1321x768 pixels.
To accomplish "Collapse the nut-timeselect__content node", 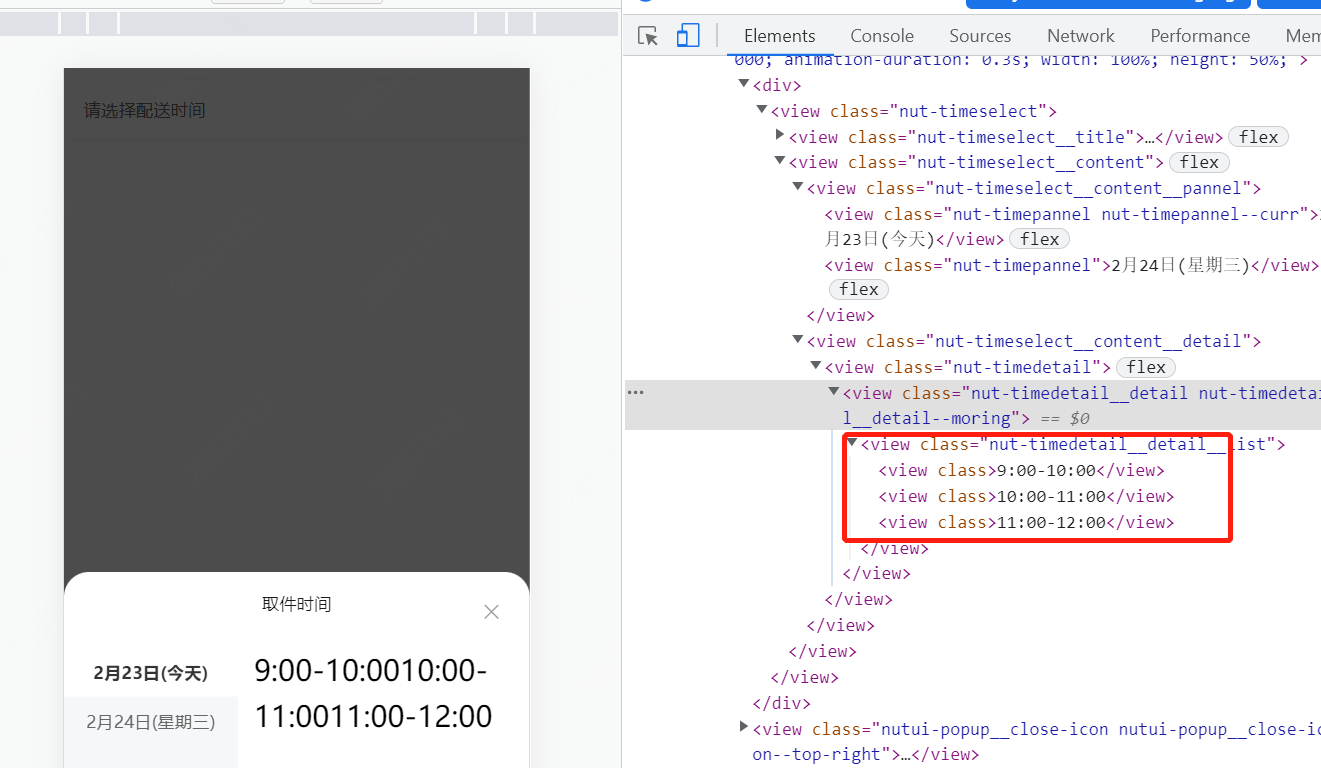I will [x=780, y=161].
